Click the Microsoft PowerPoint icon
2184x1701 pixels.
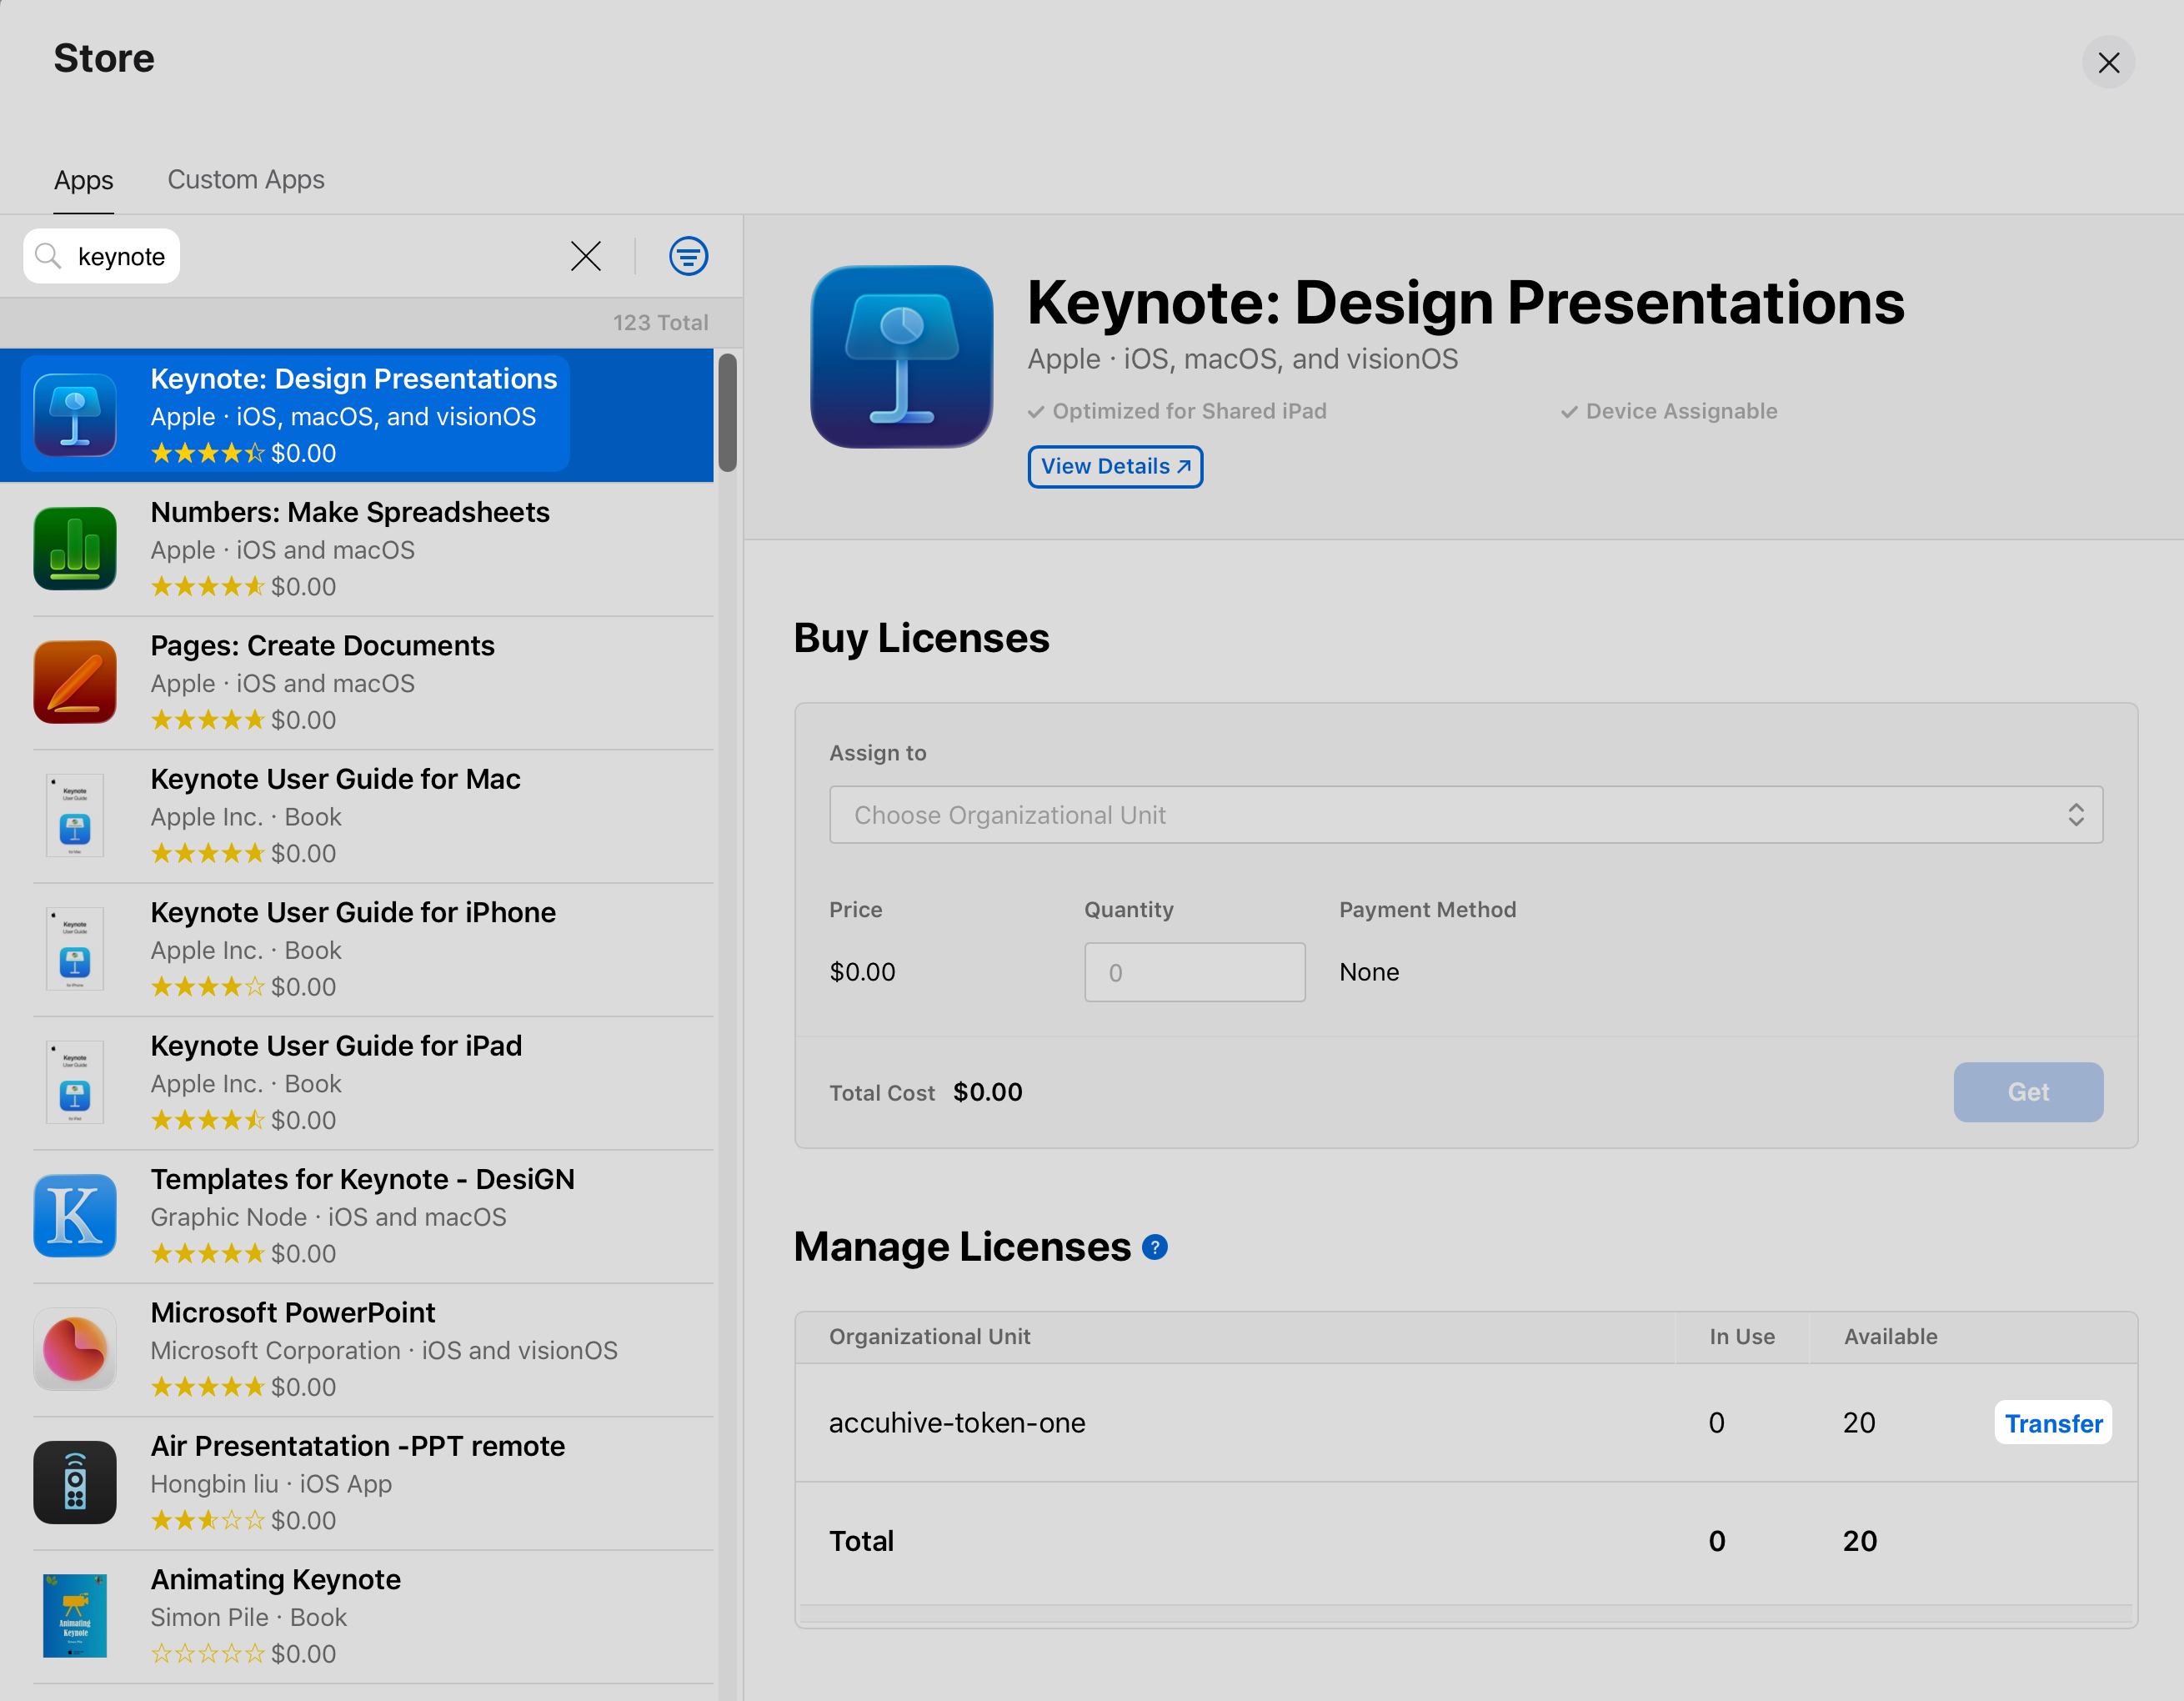(x=75, y=1349)
